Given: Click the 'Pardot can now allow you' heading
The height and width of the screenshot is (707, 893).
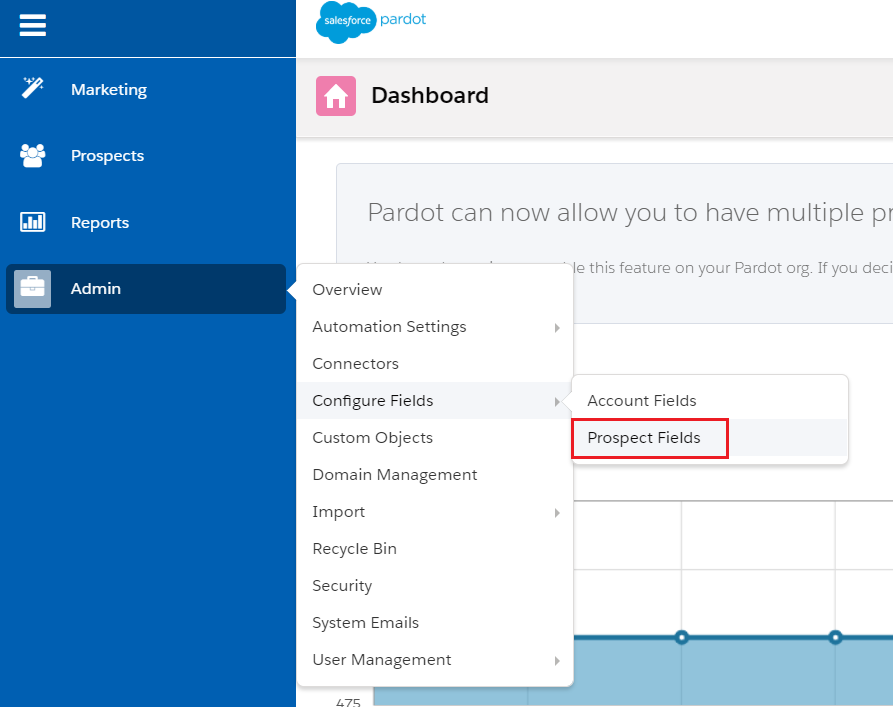Looking at the screenshot, I should point(630,212).
